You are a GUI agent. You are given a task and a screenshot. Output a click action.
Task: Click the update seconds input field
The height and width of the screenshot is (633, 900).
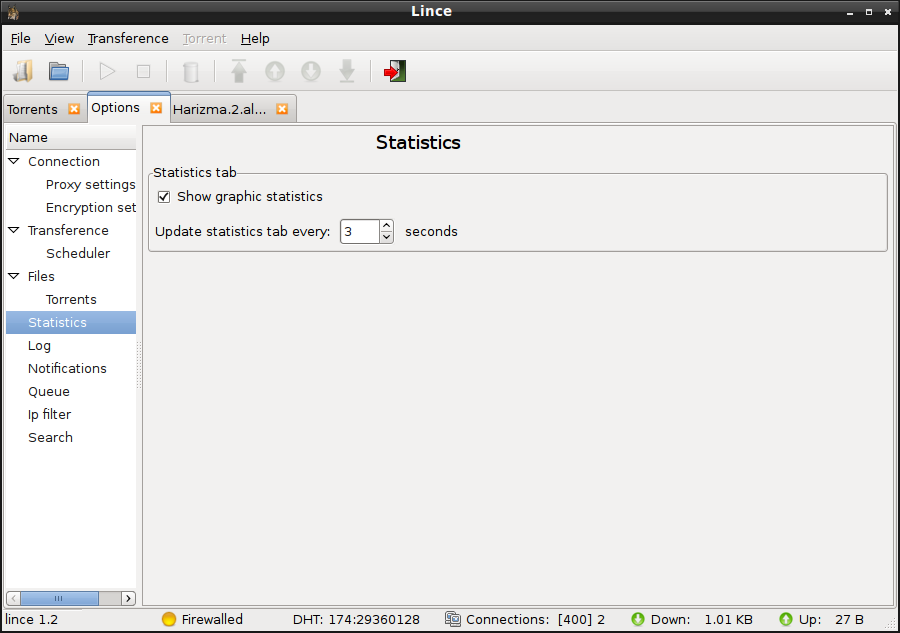360,231
